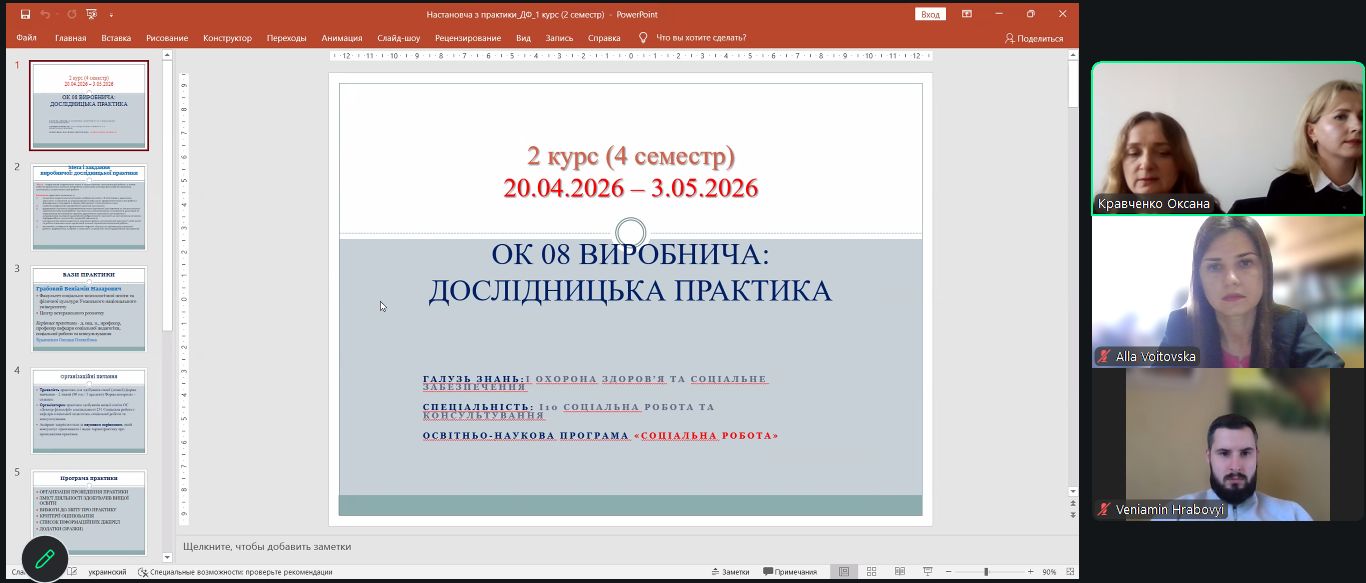Image resolution: width=1366 pixels, height=583 pixels.
Task: Open the Переходы ribbon tab
Action: pos(287,38)
